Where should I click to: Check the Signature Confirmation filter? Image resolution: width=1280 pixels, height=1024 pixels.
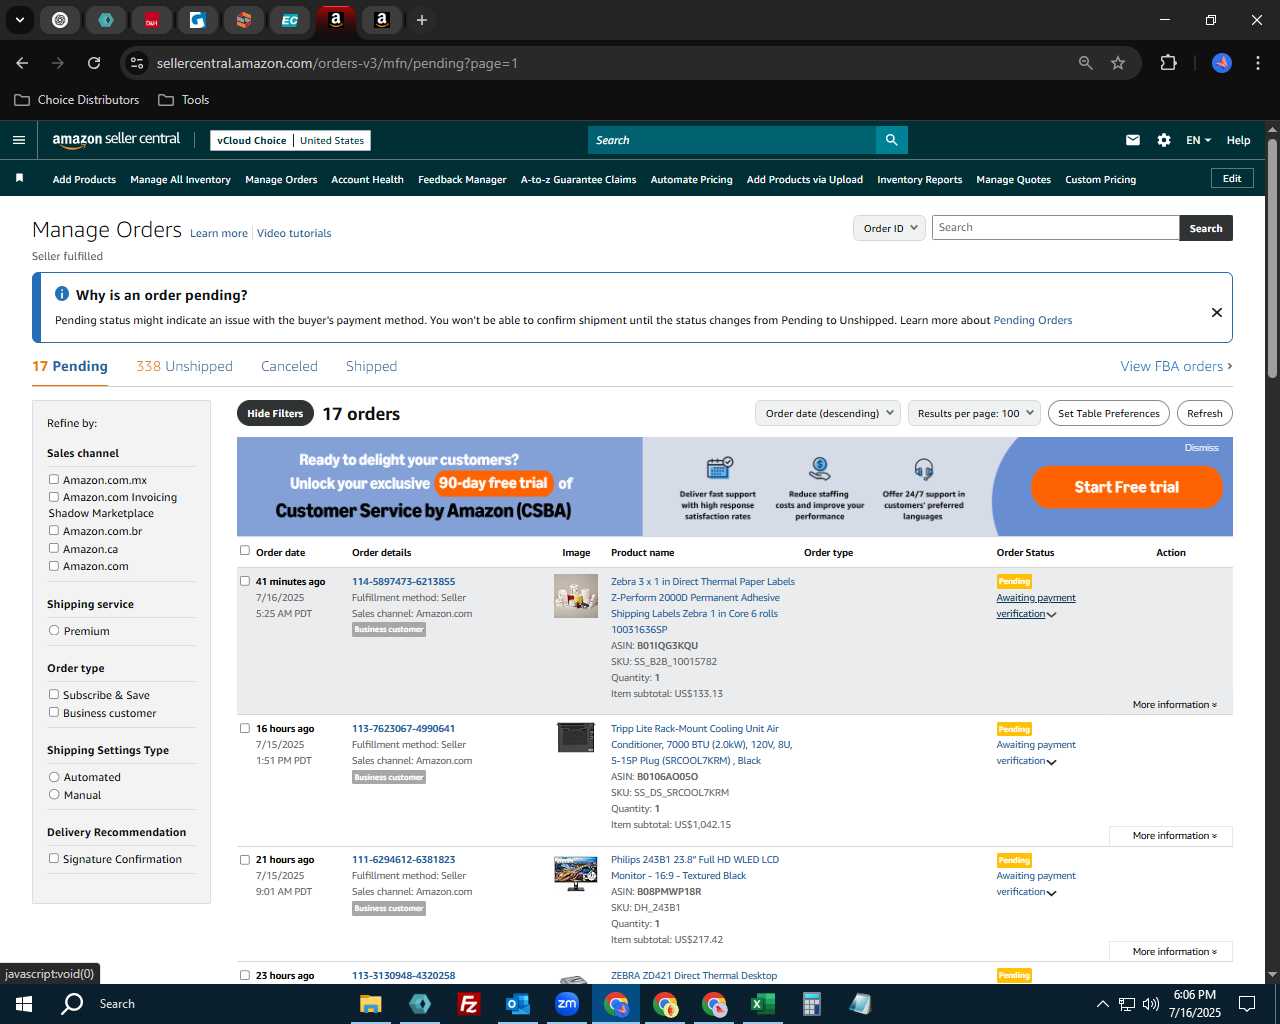pyautogui.click(x=54, y=859)
